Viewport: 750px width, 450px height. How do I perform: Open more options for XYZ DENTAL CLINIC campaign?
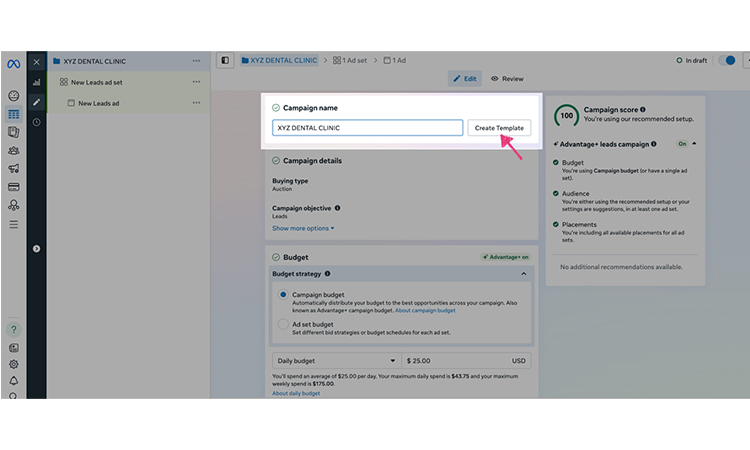(x=197, y=61)
